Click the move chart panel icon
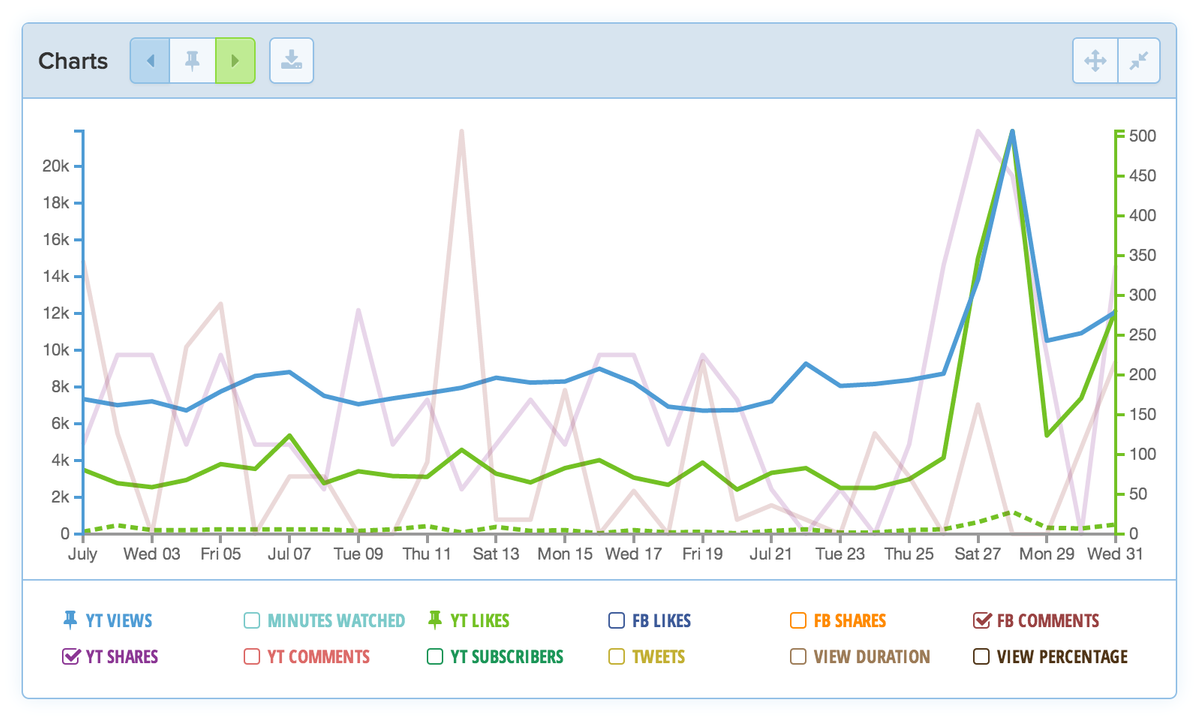This screenshot has width=1200, height=725. (x=1095, y=60)
